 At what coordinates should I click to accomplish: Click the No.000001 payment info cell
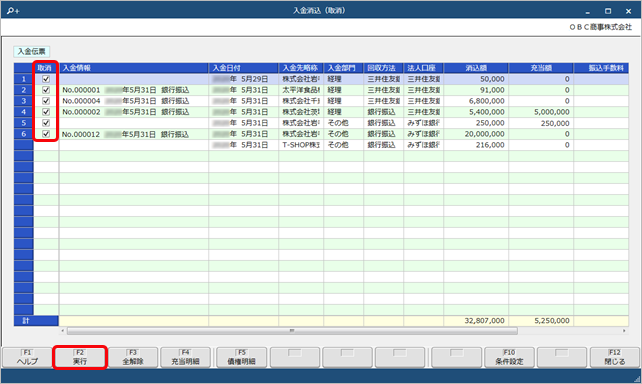click(134, 90)
